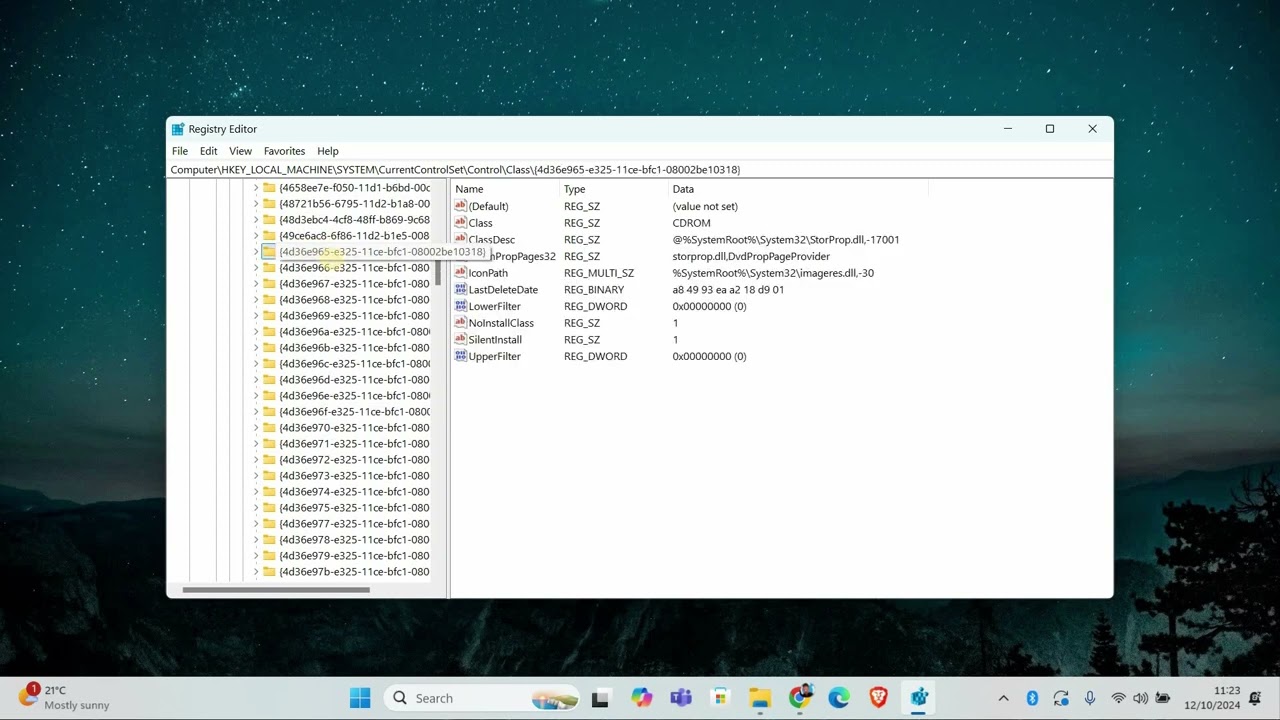Click the folder icon of key {4d36e96d-e325
1280x720 pixels.
(269, 380)
